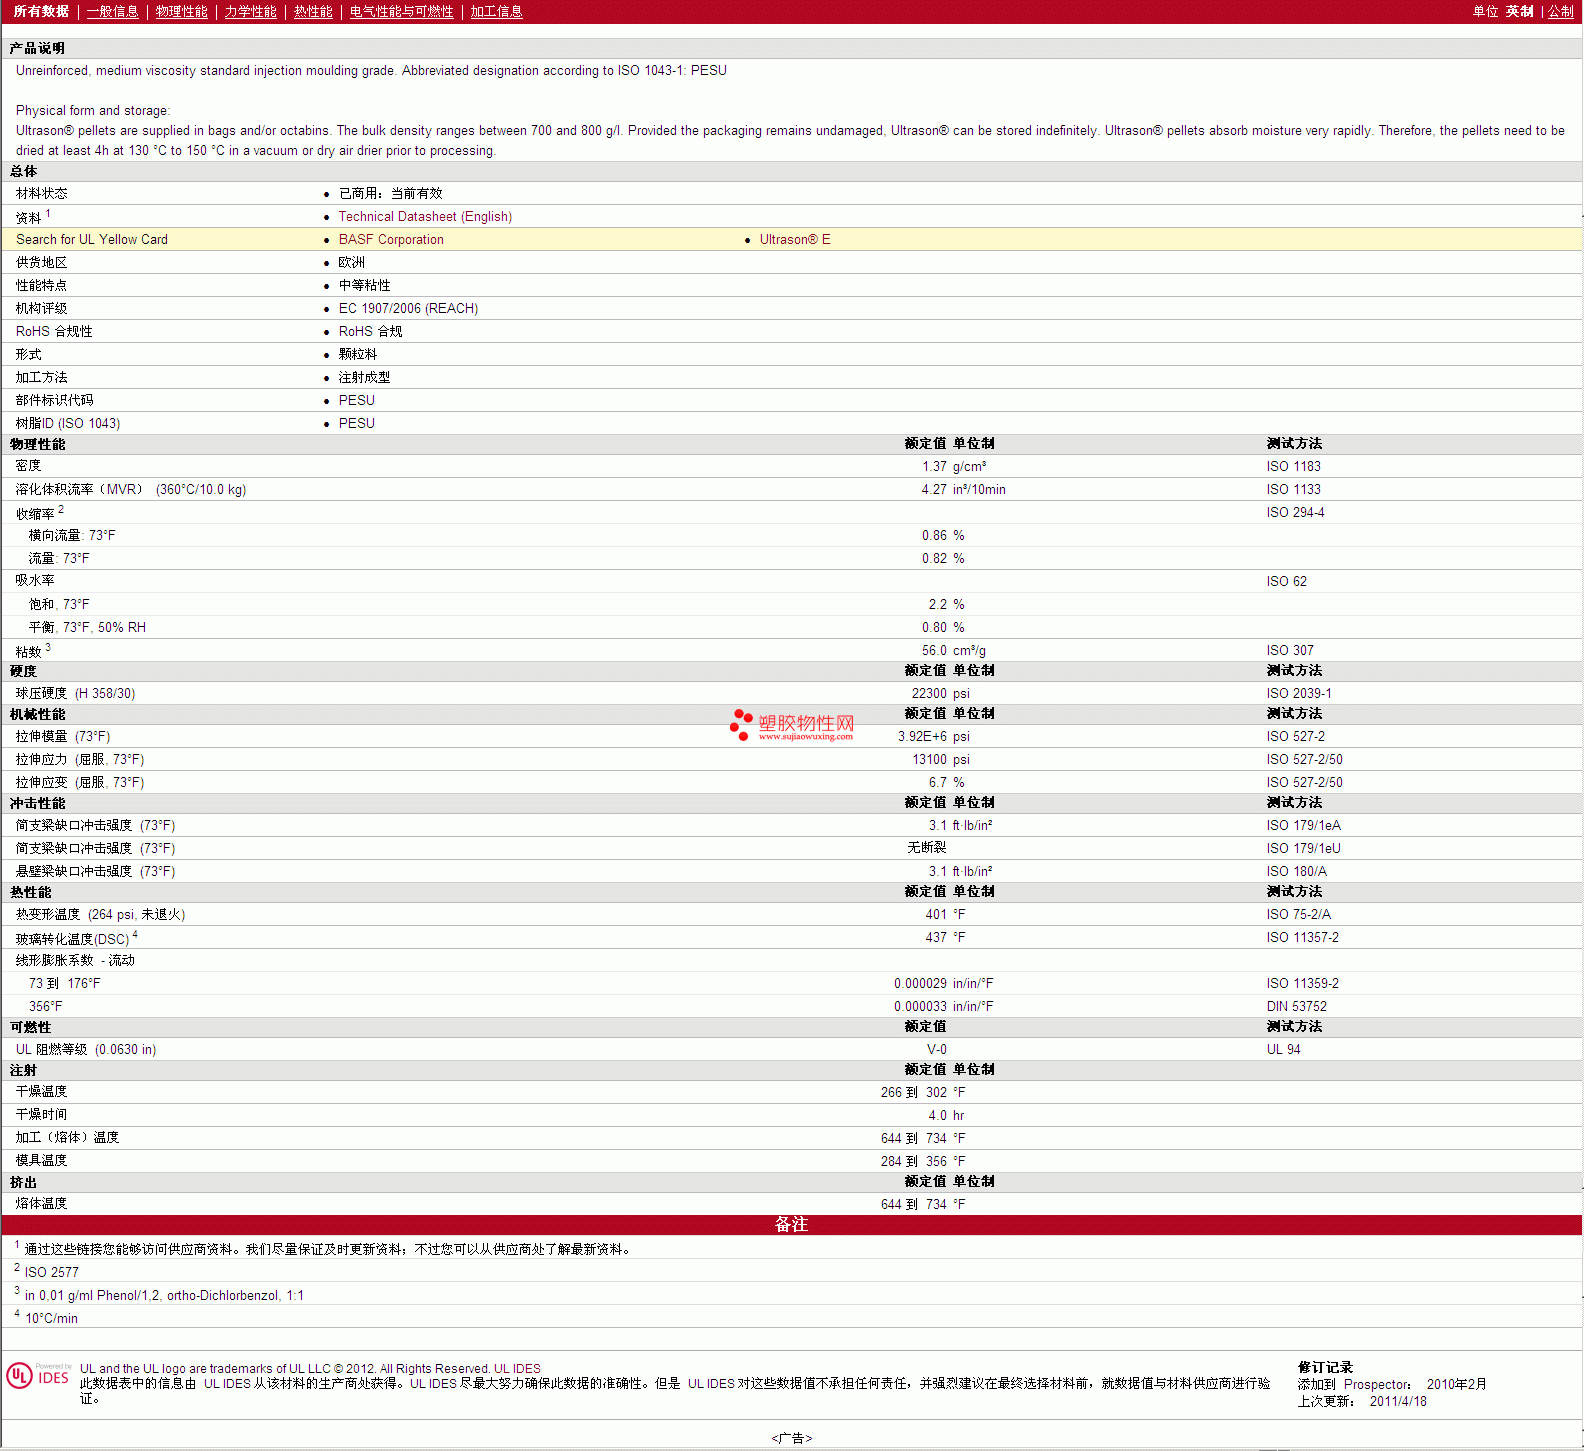The width and height of the screenshot is (1584, 1451).
Task: Switch units to 公制
Action: [1560, 12]
